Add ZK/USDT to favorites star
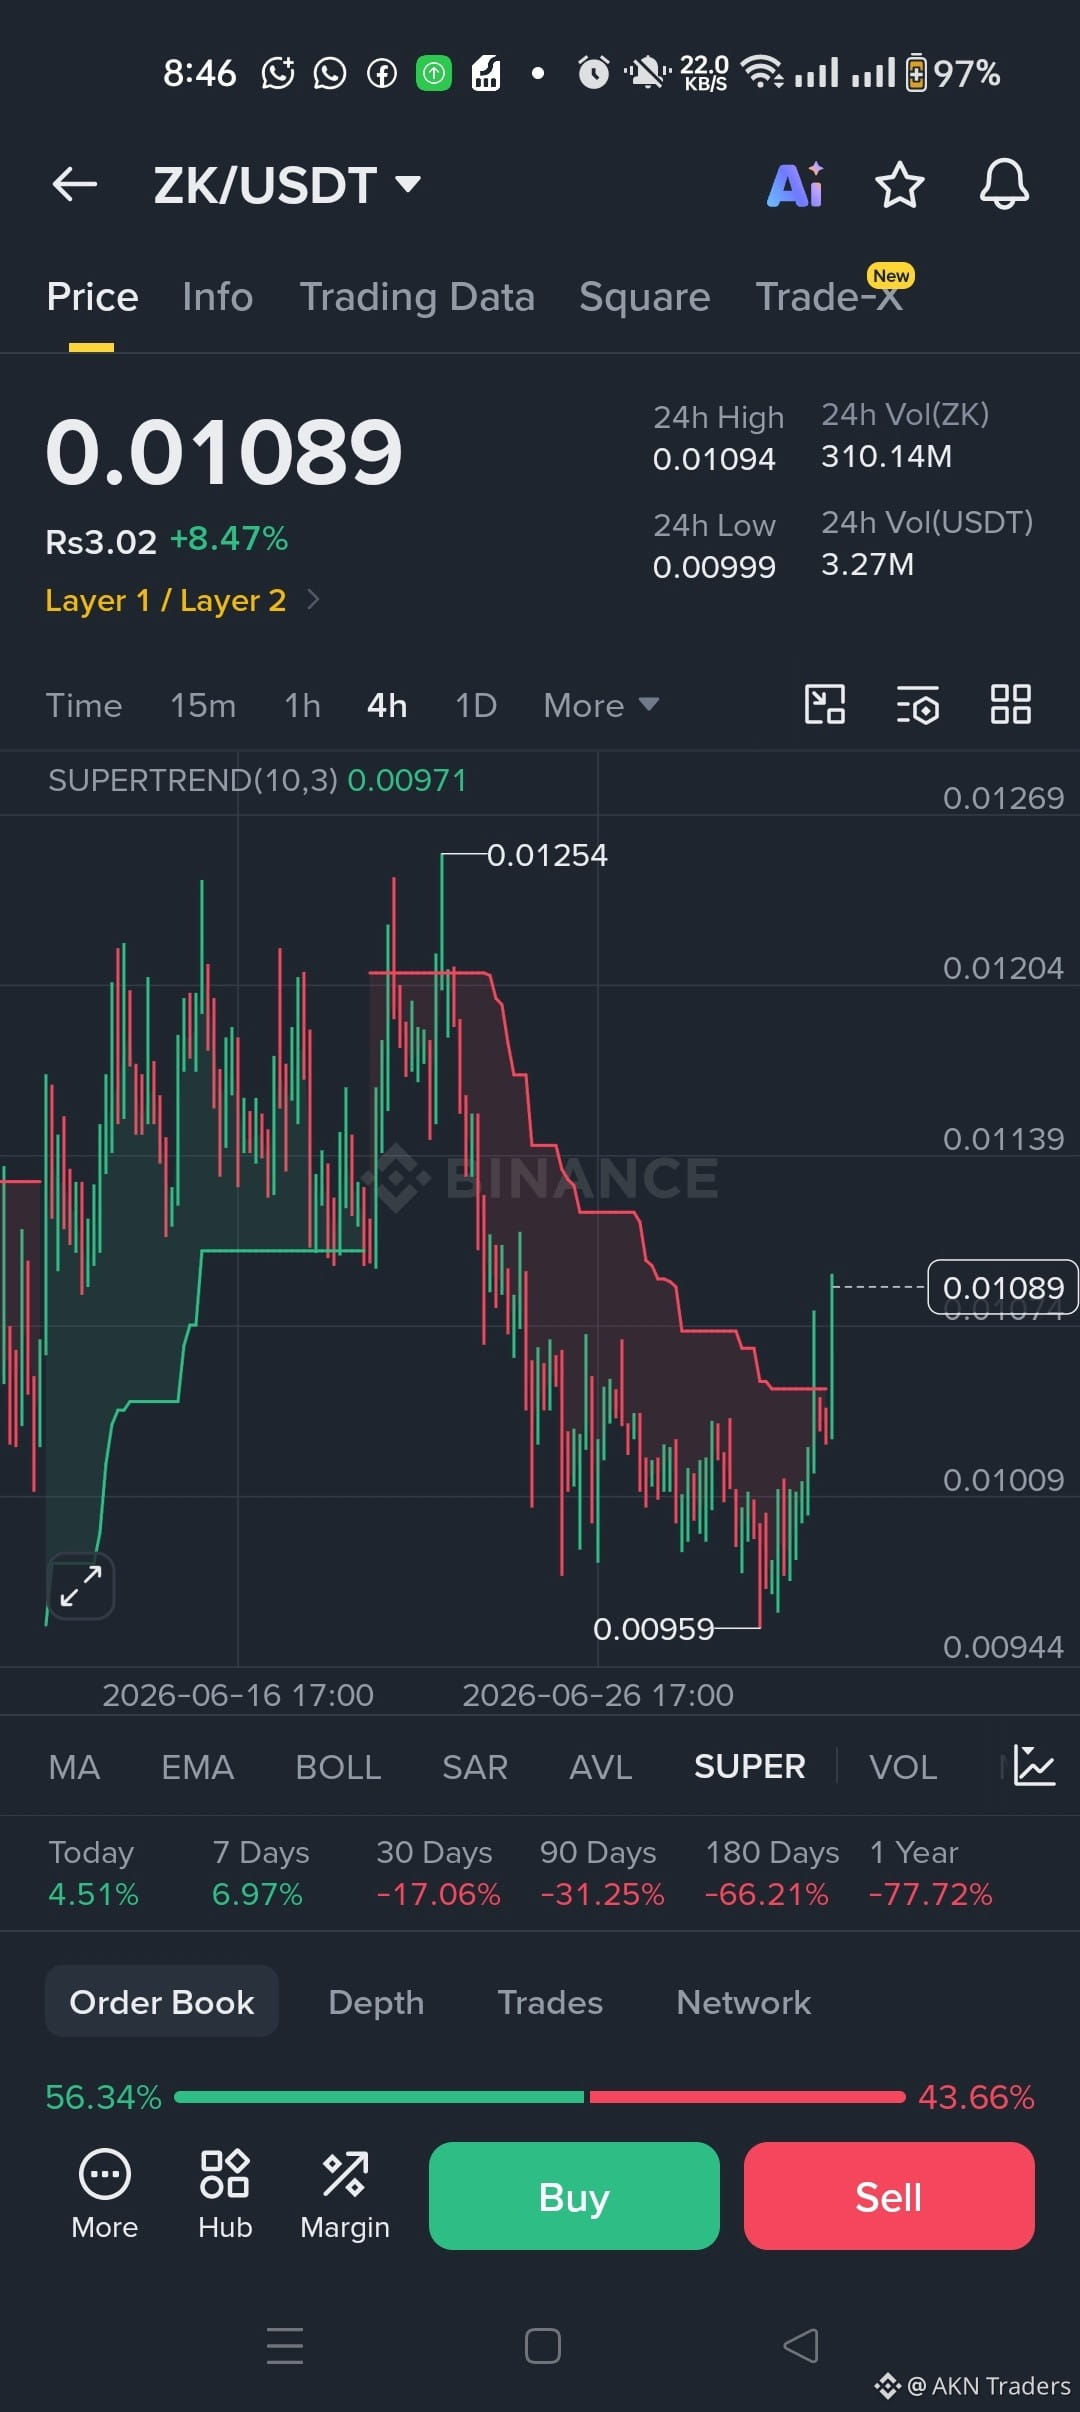Screen dimensions: 1080x2412 [899, 184]
